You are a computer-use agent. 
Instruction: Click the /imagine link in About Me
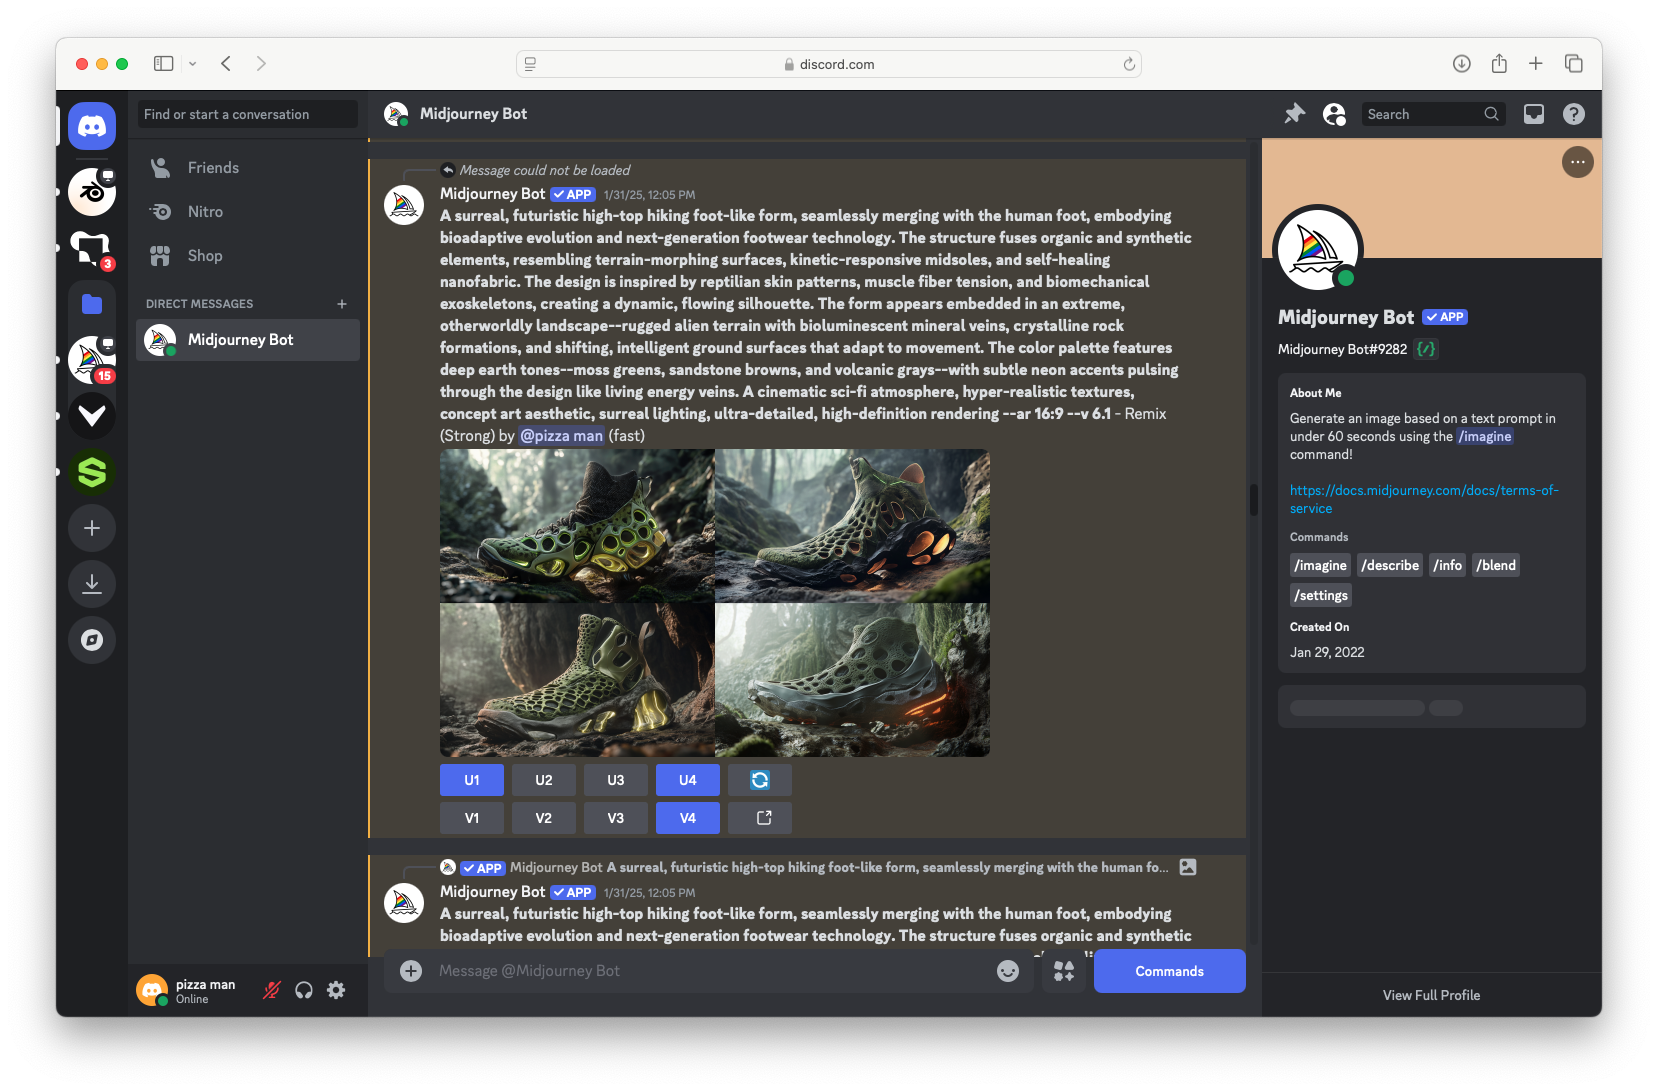click(x=1485, y=436)
